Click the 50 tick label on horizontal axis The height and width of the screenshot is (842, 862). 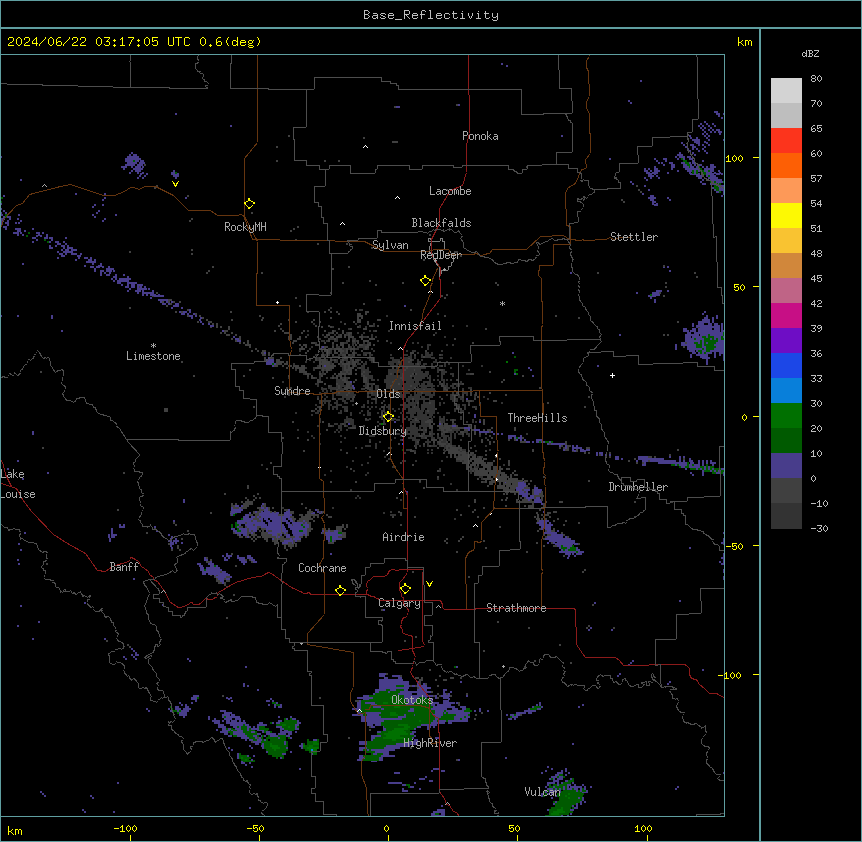click(x=514, y=828)
